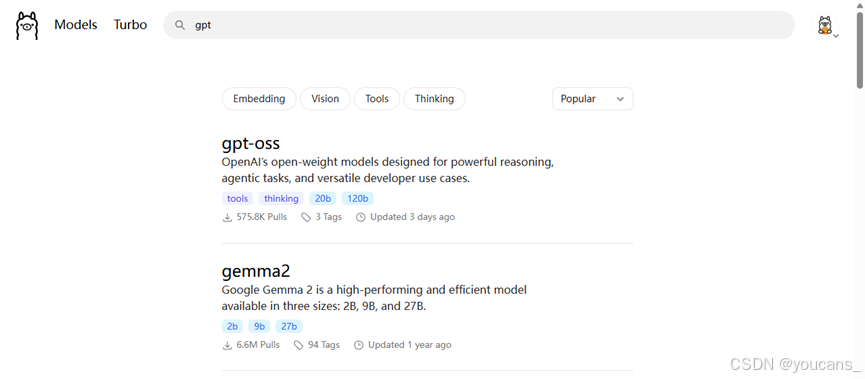Image resolution: width=865 pixels, height=379 pixels.
Task: Filter results by Embedding
Action: 259,99
